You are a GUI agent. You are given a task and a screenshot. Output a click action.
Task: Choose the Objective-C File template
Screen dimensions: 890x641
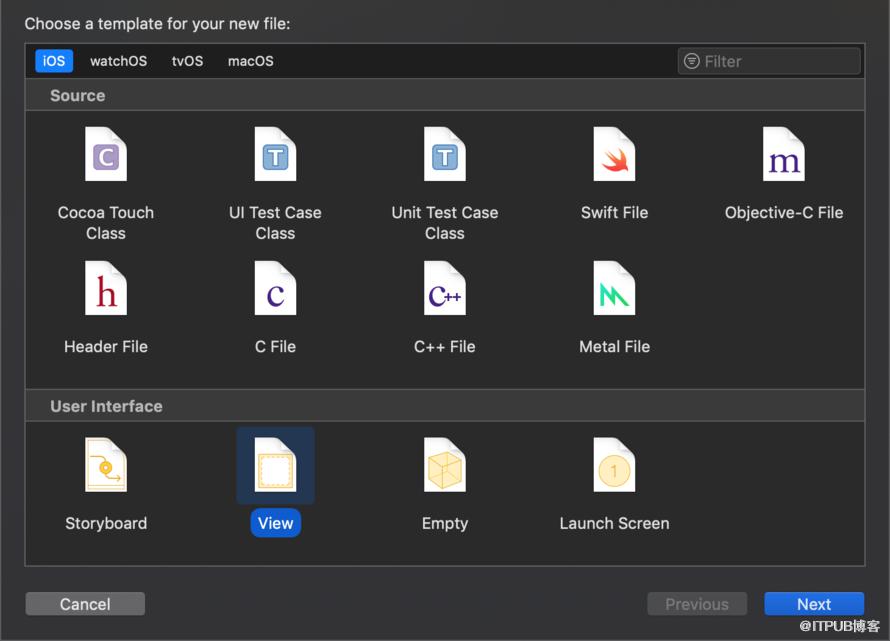784,154
